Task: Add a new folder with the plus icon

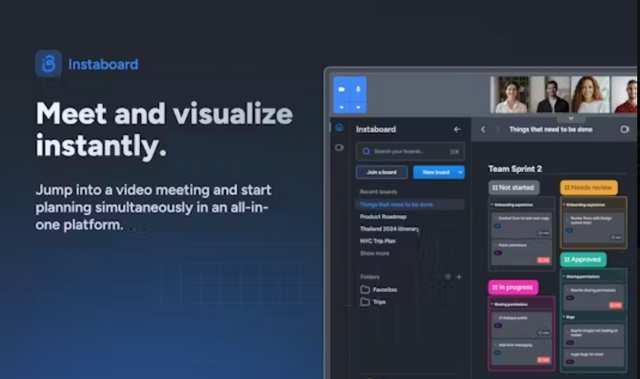Action: pos(459,277)
